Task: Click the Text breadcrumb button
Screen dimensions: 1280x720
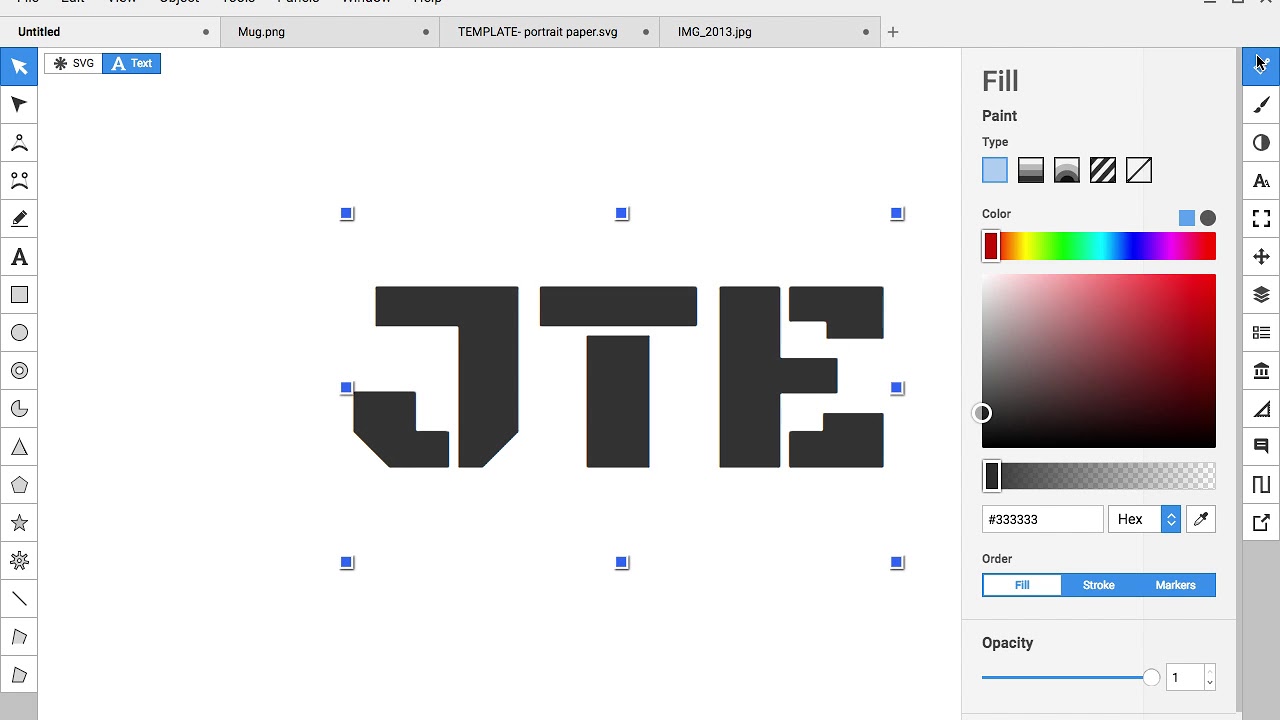Action: point(132,63)
